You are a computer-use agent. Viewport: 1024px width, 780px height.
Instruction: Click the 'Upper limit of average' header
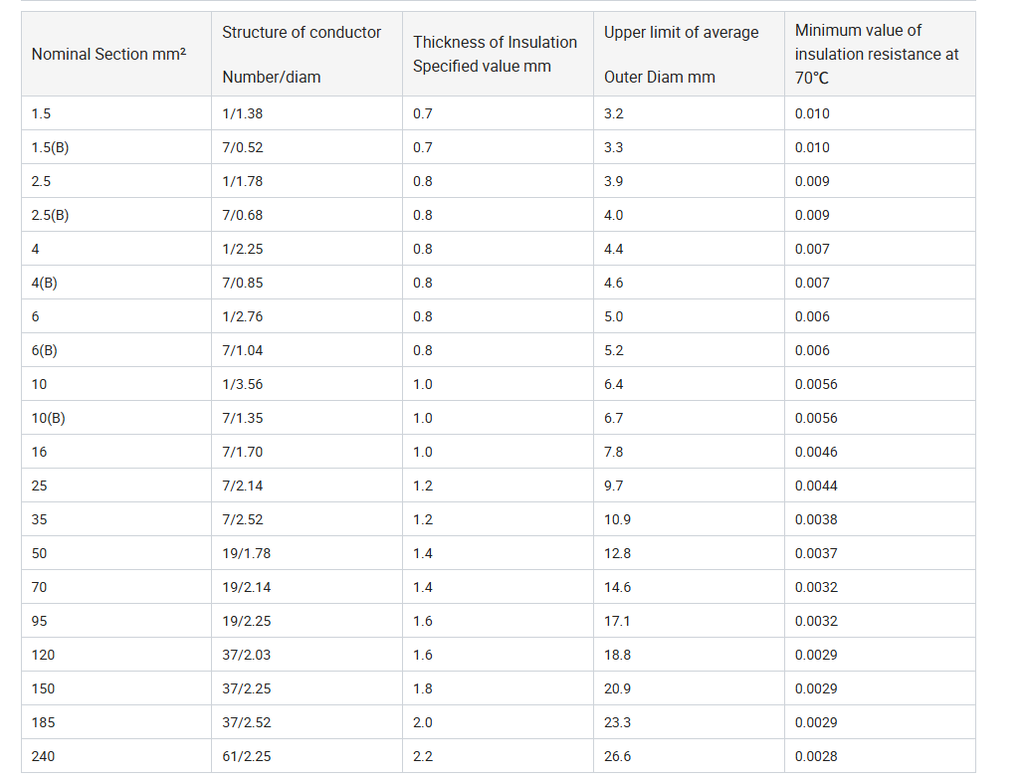pyautogui.click(x=681, y=33)
